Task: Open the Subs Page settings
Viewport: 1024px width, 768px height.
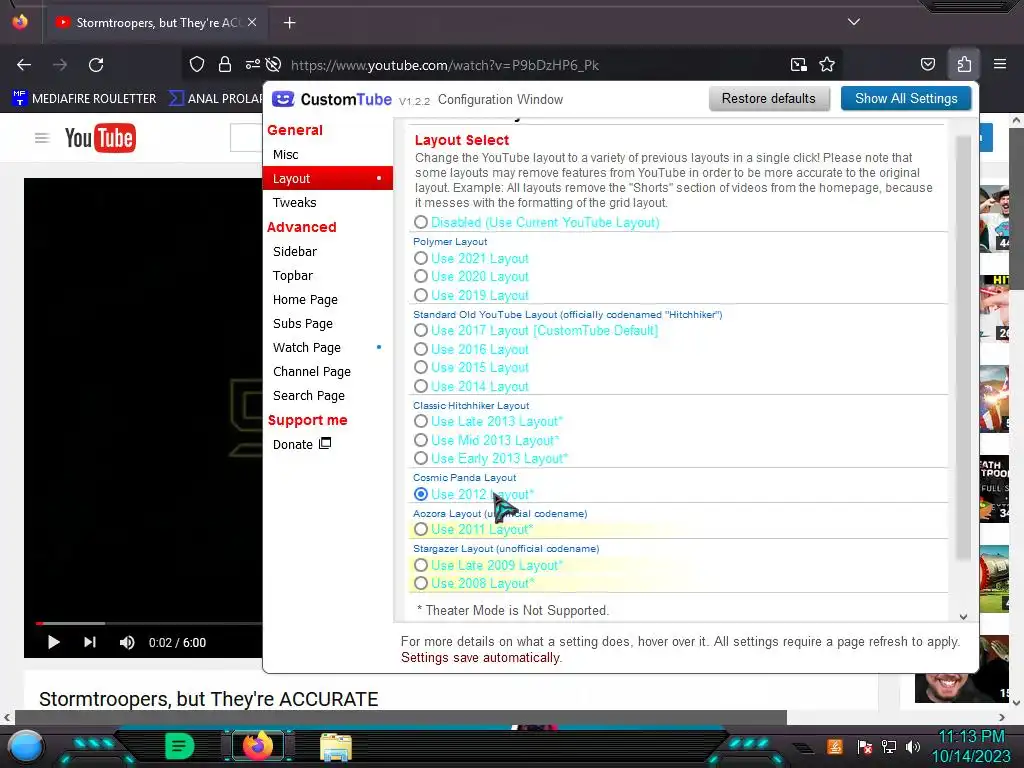Action: tap(302, 324)
